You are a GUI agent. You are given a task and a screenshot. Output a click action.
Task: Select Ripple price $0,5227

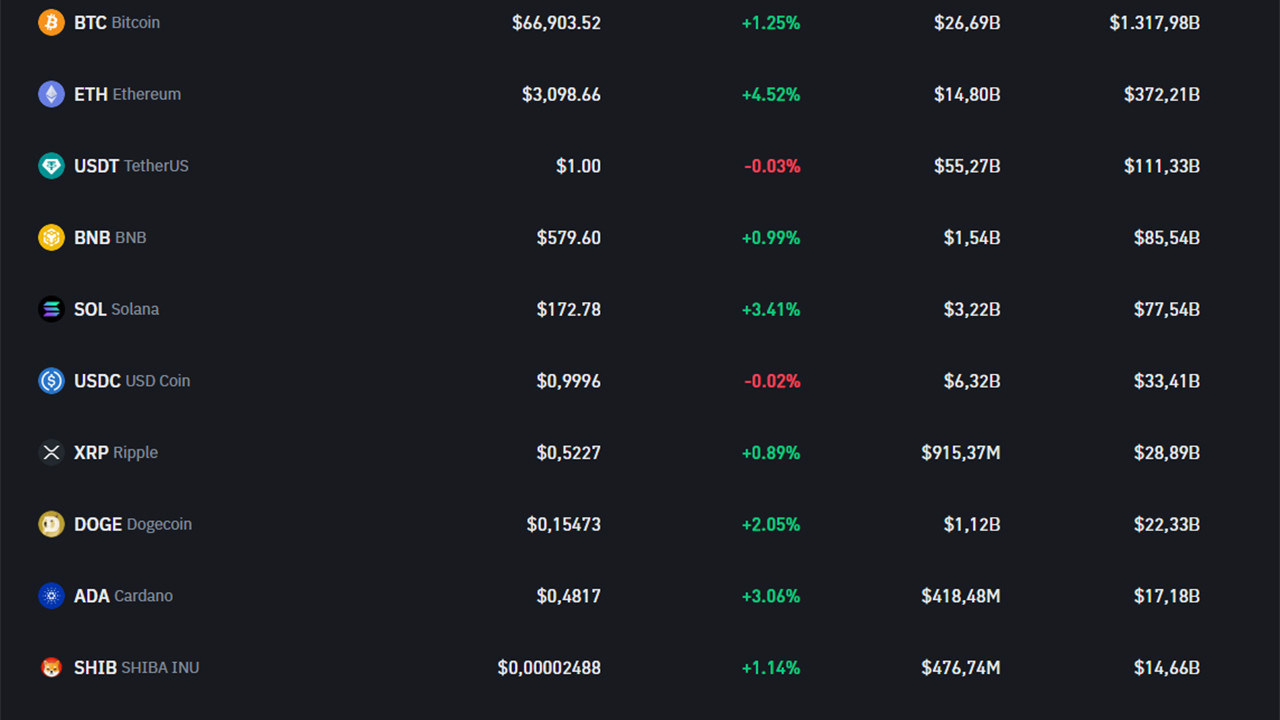pos(569,452)
